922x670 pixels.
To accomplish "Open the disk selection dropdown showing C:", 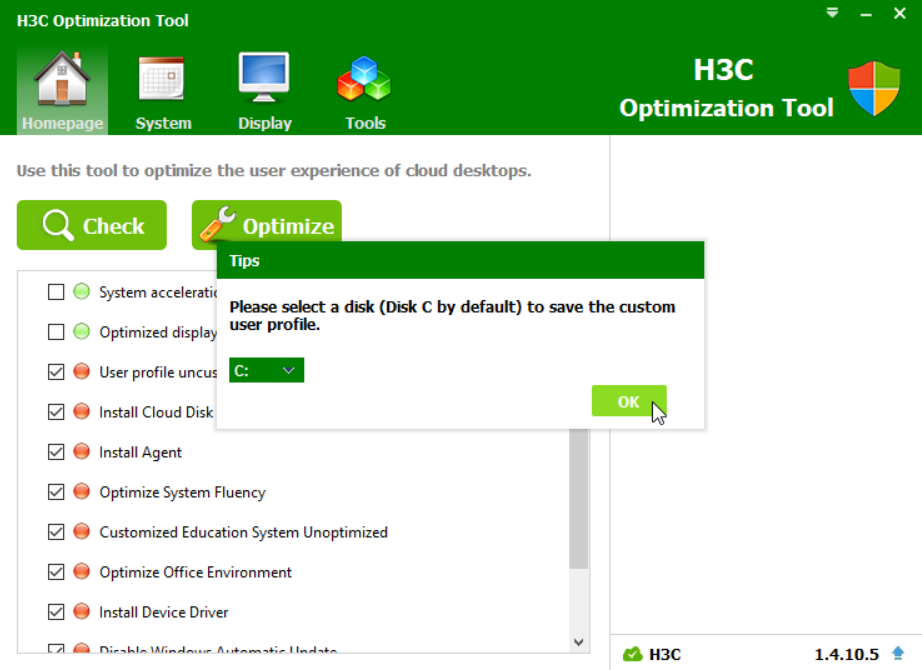I will (266, 371).
